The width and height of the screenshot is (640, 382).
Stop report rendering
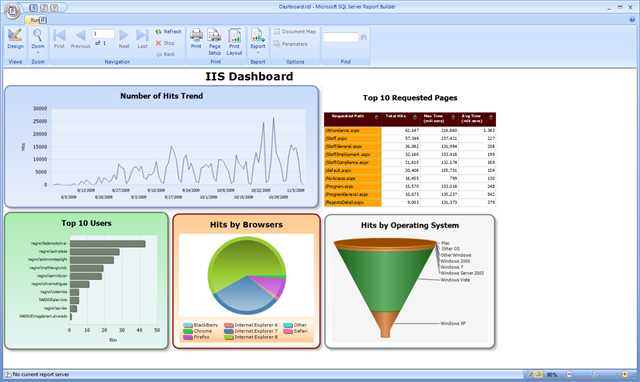coord(165,43)
